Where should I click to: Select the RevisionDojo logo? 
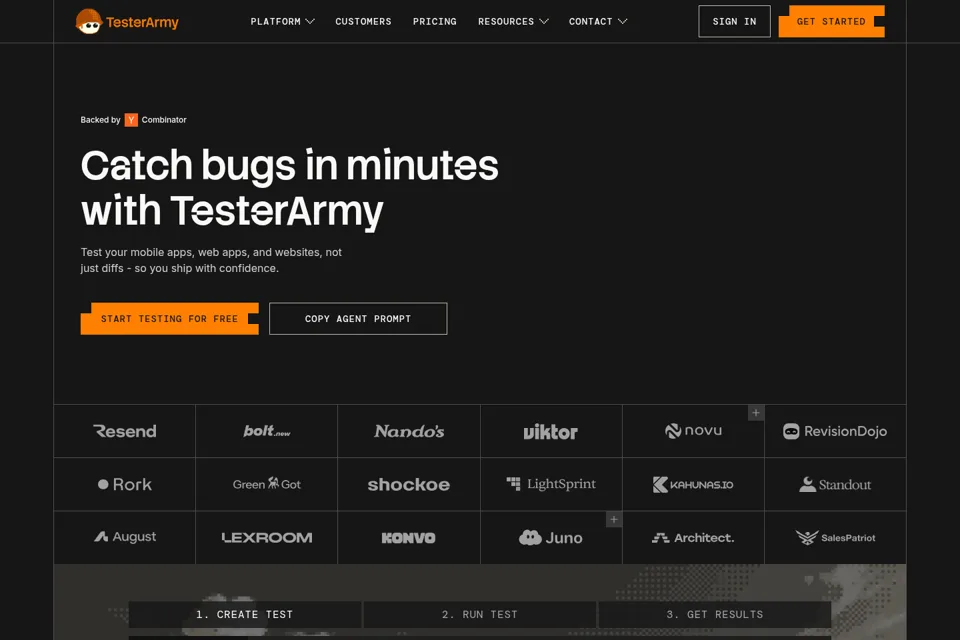[835, 431]
